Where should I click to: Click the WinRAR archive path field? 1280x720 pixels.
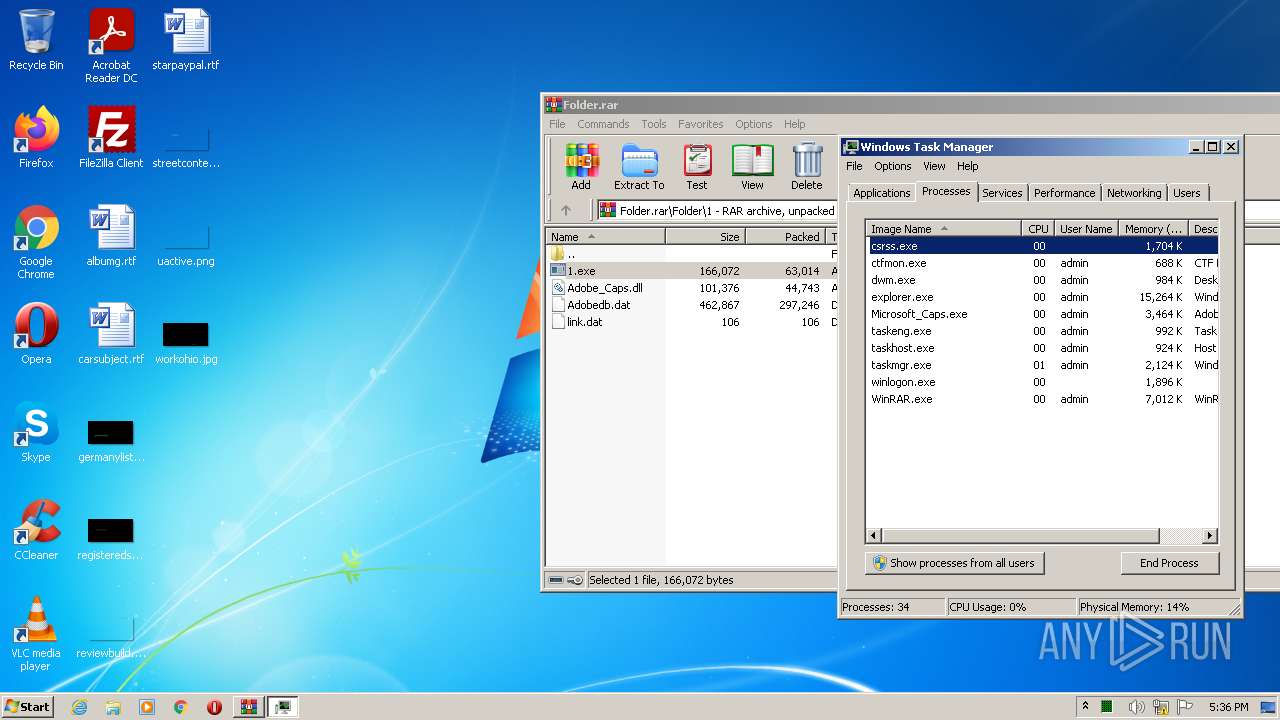click(x=717, y=211)
